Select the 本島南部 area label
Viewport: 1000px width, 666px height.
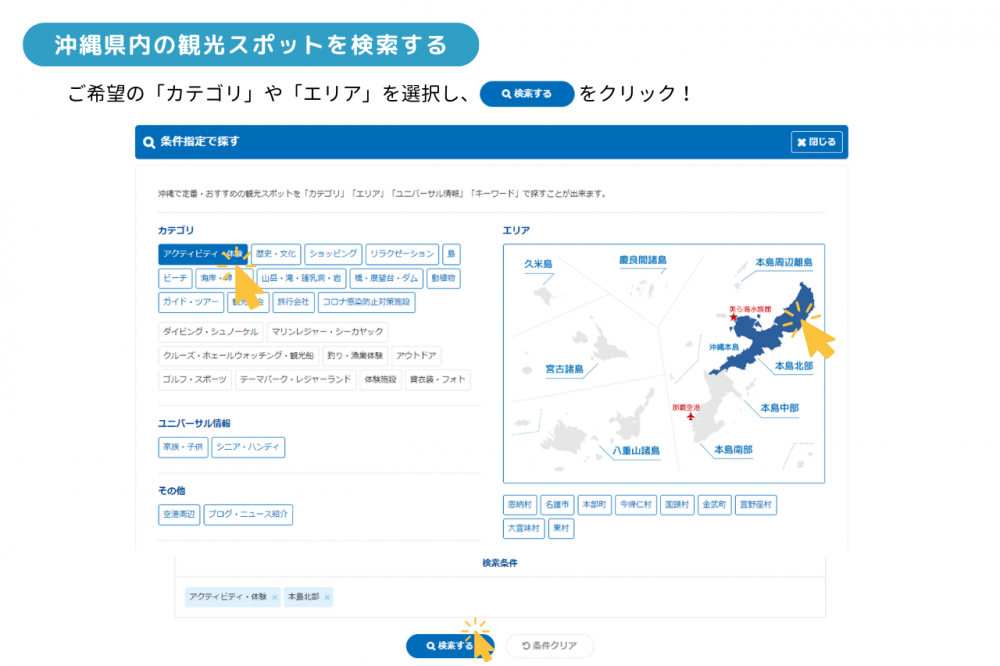tap(740, 450)
